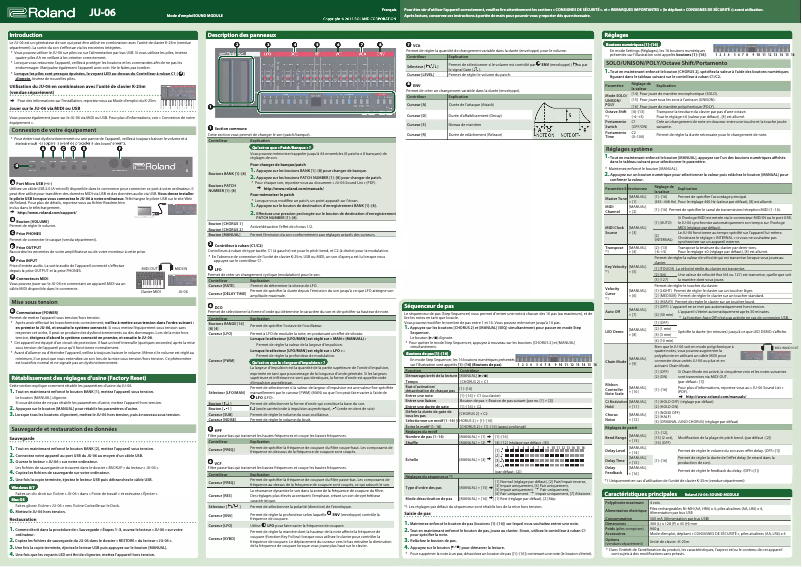This screenshot has width=802, height=567.
Task: Click the 'HPF' section label
Action: pyautogui.click(x=215, y=430)
